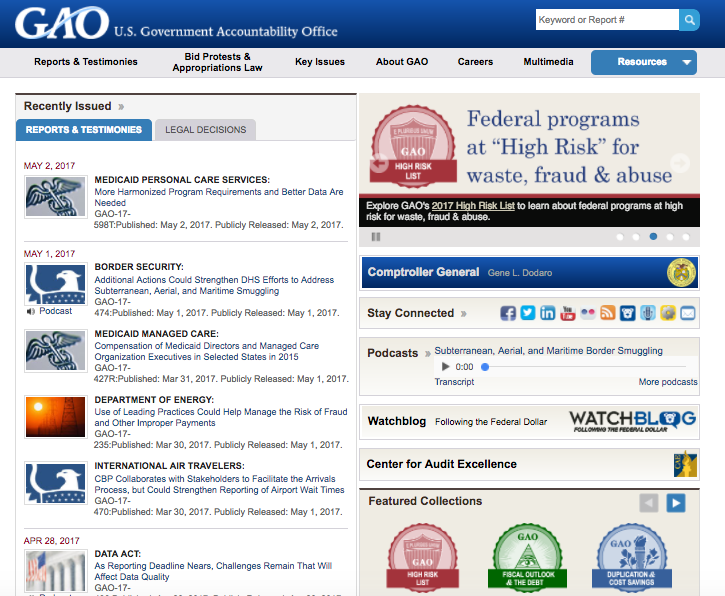This screenshot has height=596, width=725.
Task: Open DATA Act reporting deadline link
Action: 213,571
